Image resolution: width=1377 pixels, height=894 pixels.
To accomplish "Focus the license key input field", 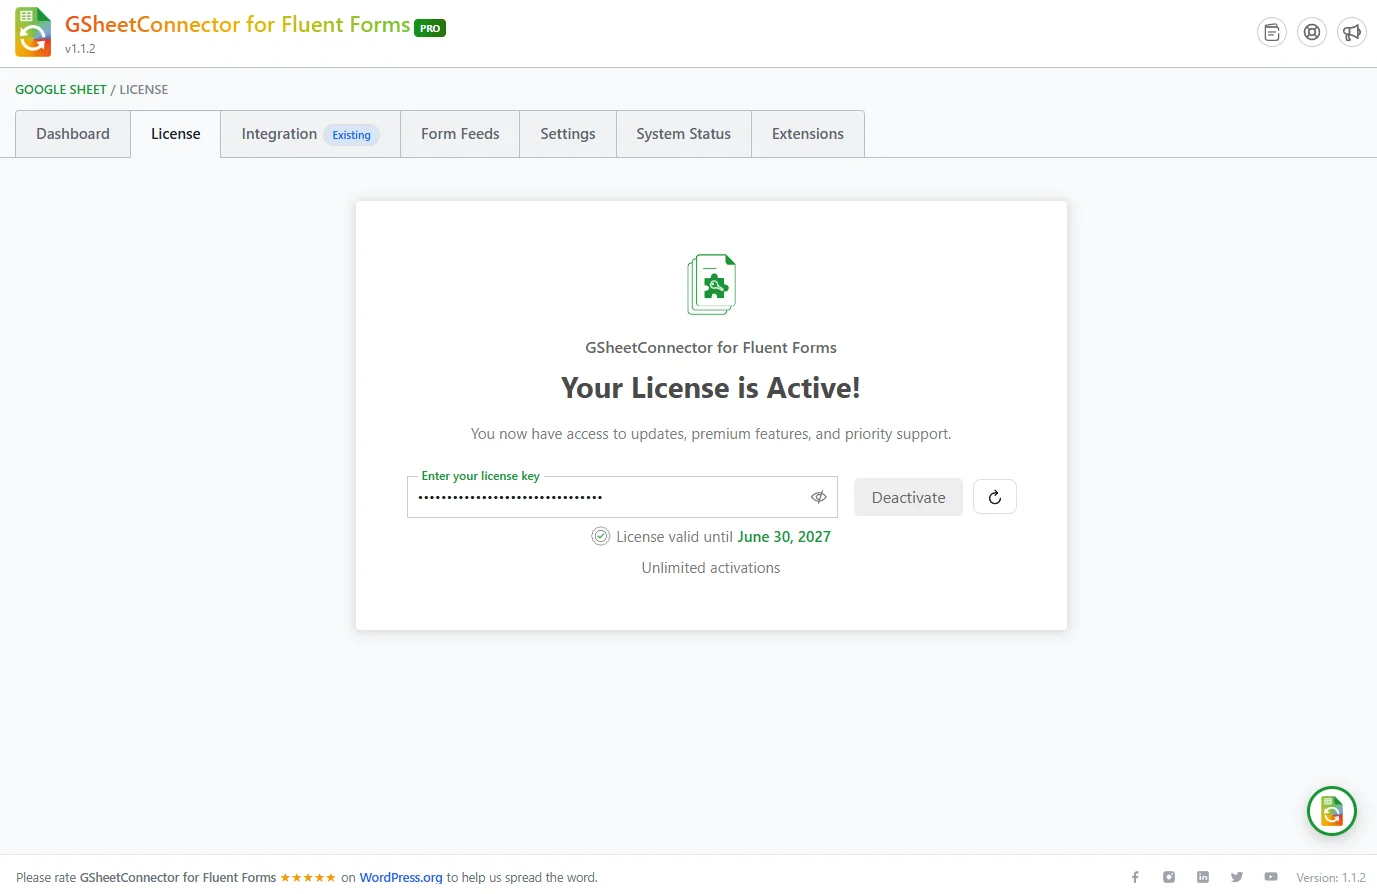I will [622, 497].
